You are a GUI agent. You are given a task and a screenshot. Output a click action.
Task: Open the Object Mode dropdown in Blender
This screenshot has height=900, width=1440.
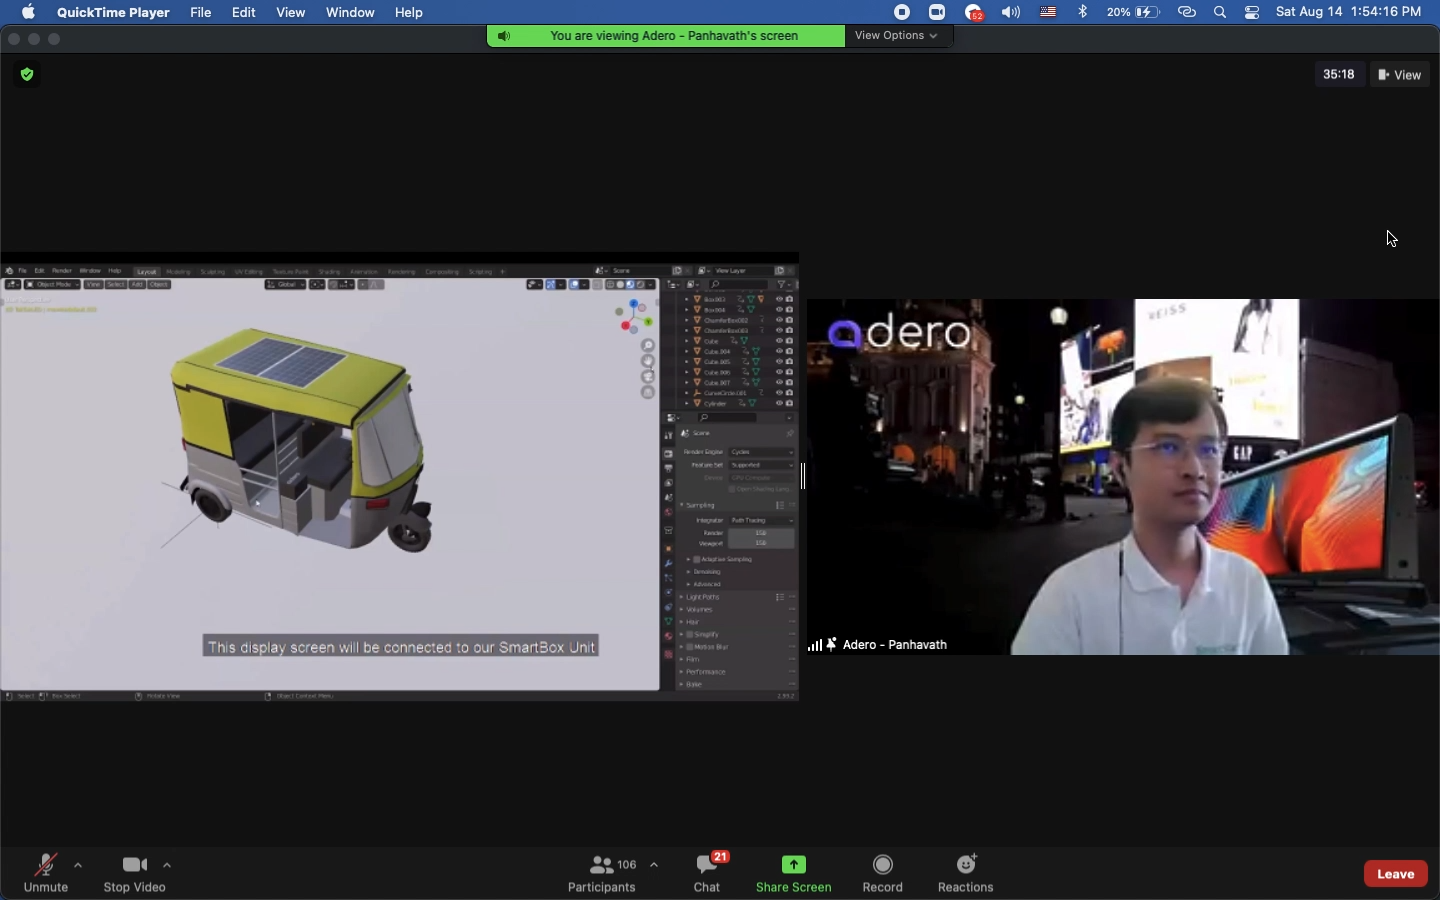coord(52,285)
